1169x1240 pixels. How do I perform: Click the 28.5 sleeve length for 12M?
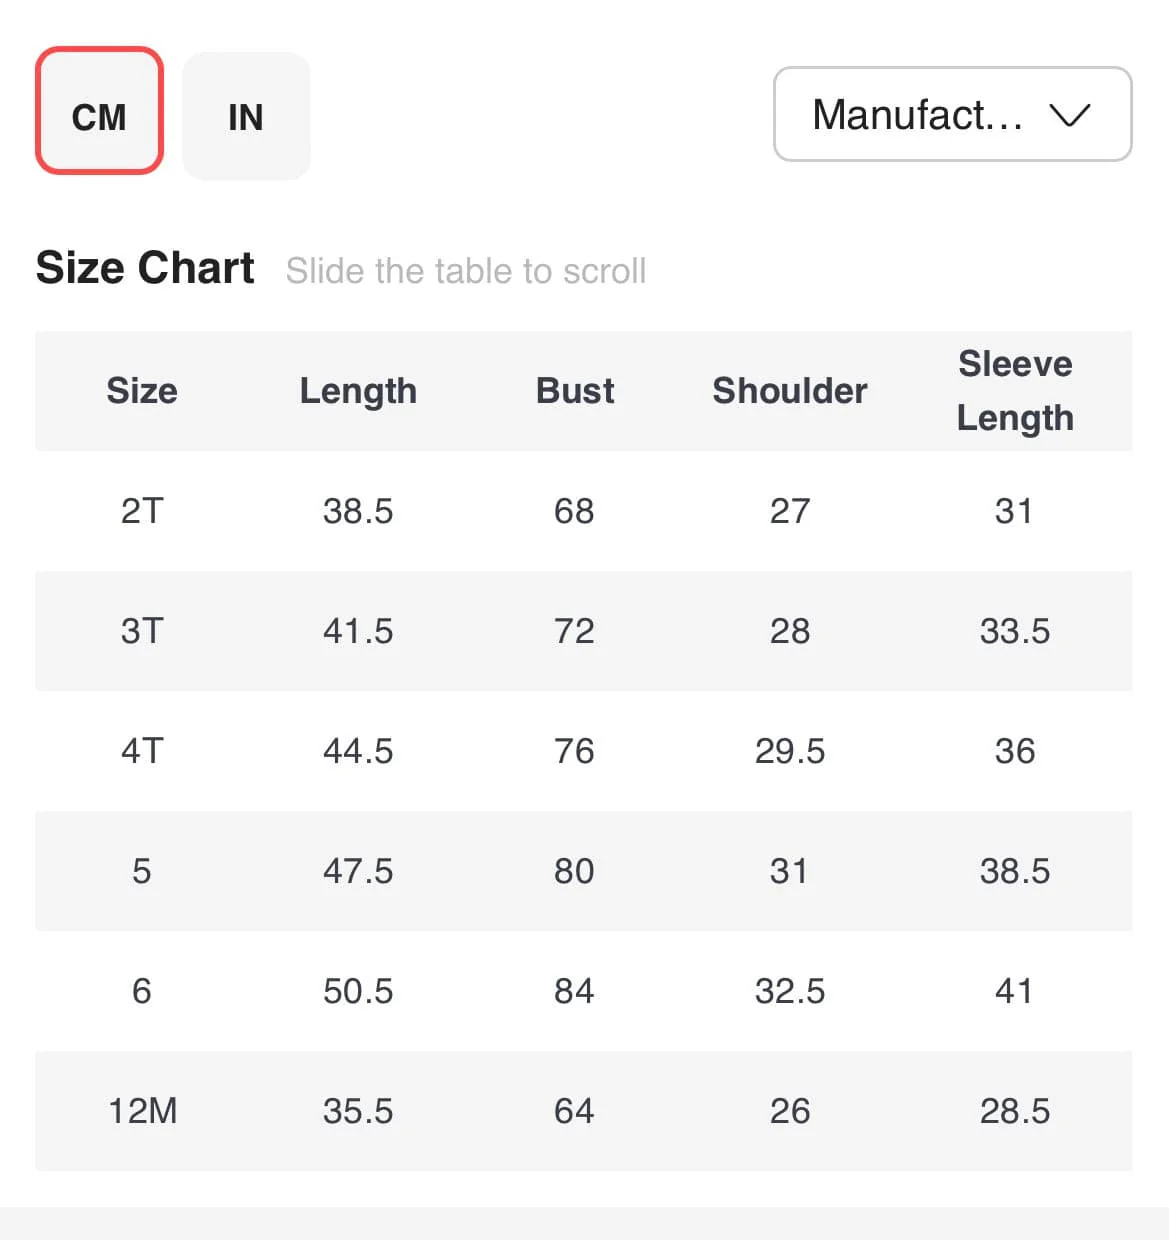(1015, 1111)
